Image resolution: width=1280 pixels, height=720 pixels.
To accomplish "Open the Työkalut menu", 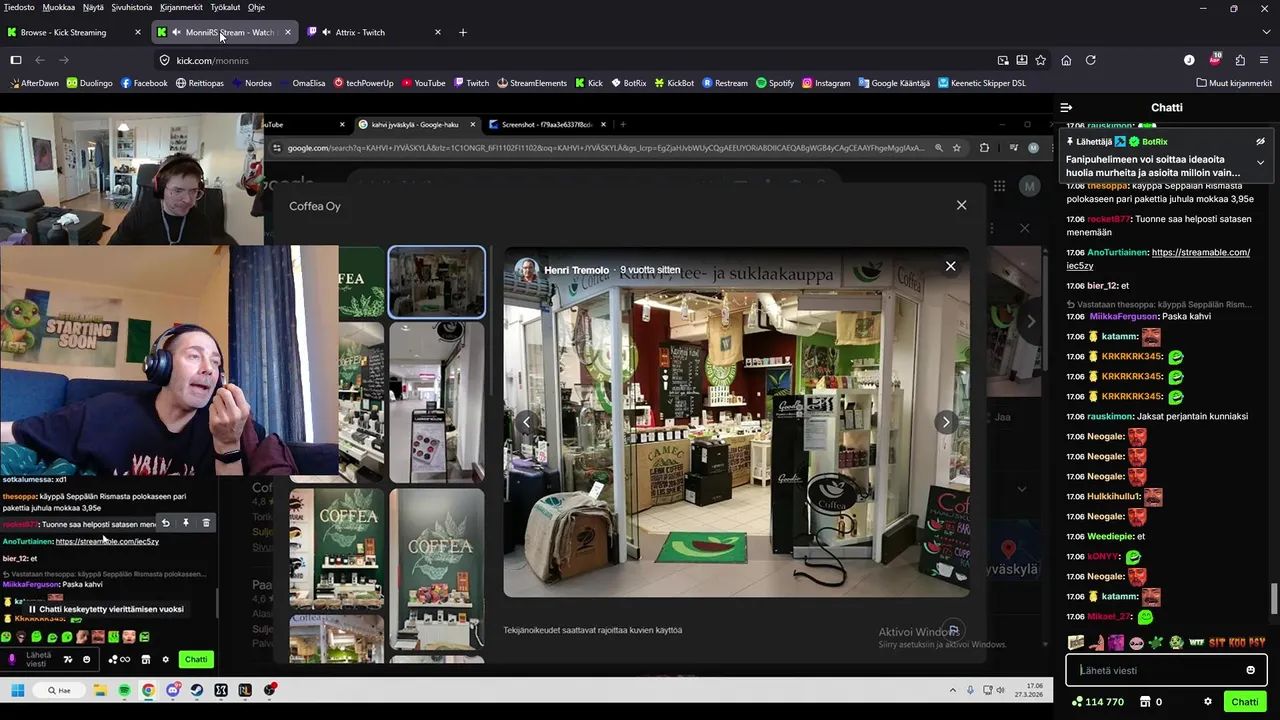I will tap(225, 7).
